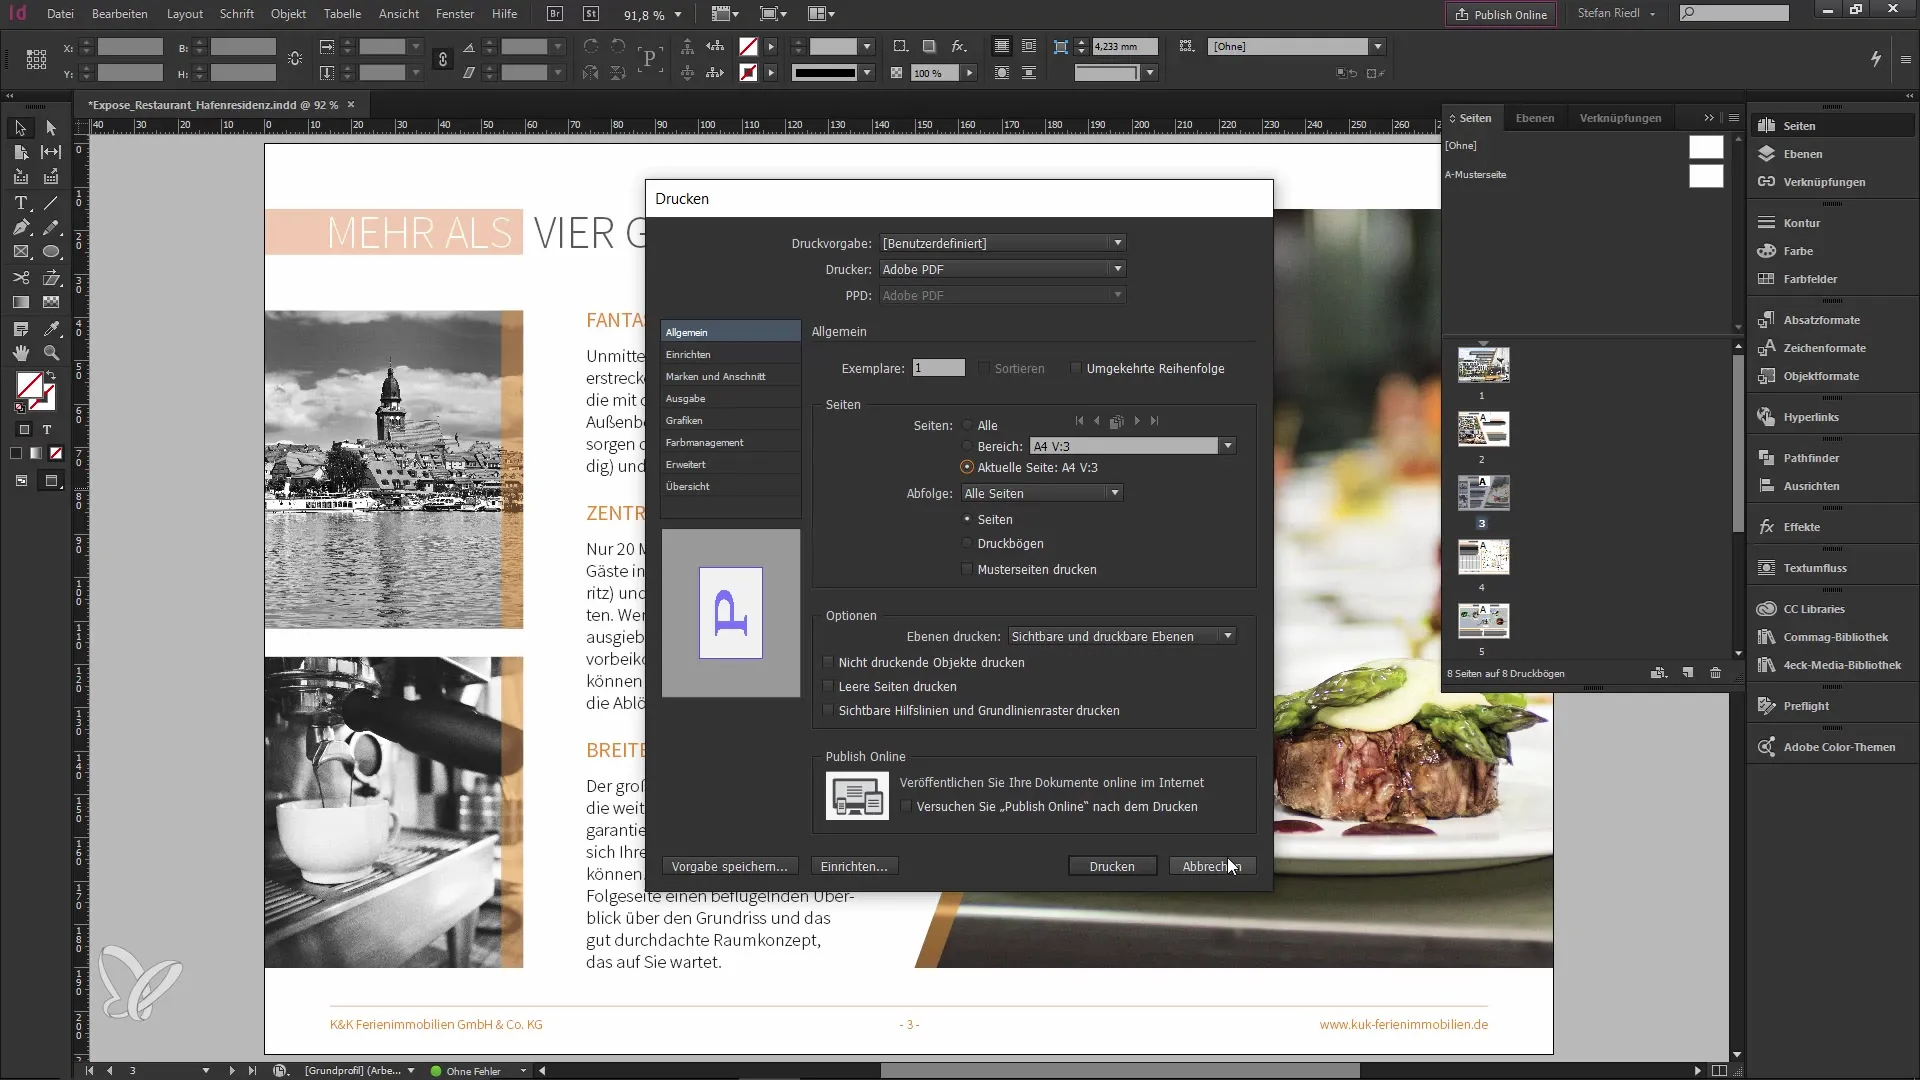Open the Effekte panel

click(x=1831, y=527)
